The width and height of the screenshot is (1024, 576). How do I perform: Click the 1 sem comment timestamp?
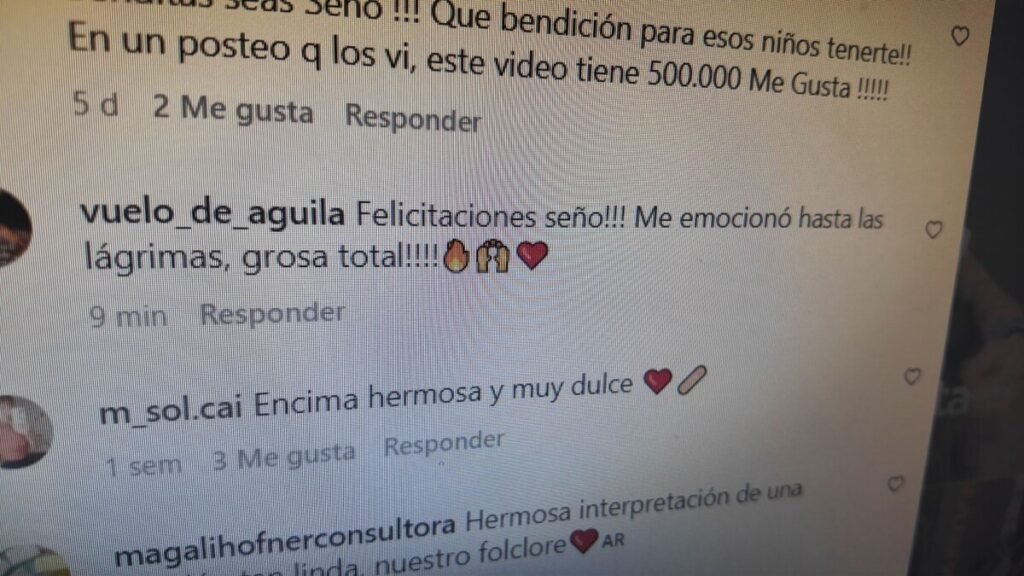(144, 466)
